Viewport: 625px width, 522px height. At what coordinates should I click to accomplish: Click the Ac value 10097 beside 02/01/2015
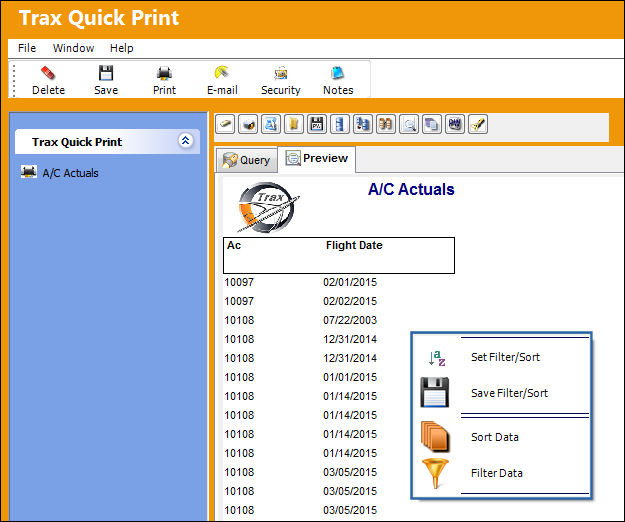pos(239,282)
